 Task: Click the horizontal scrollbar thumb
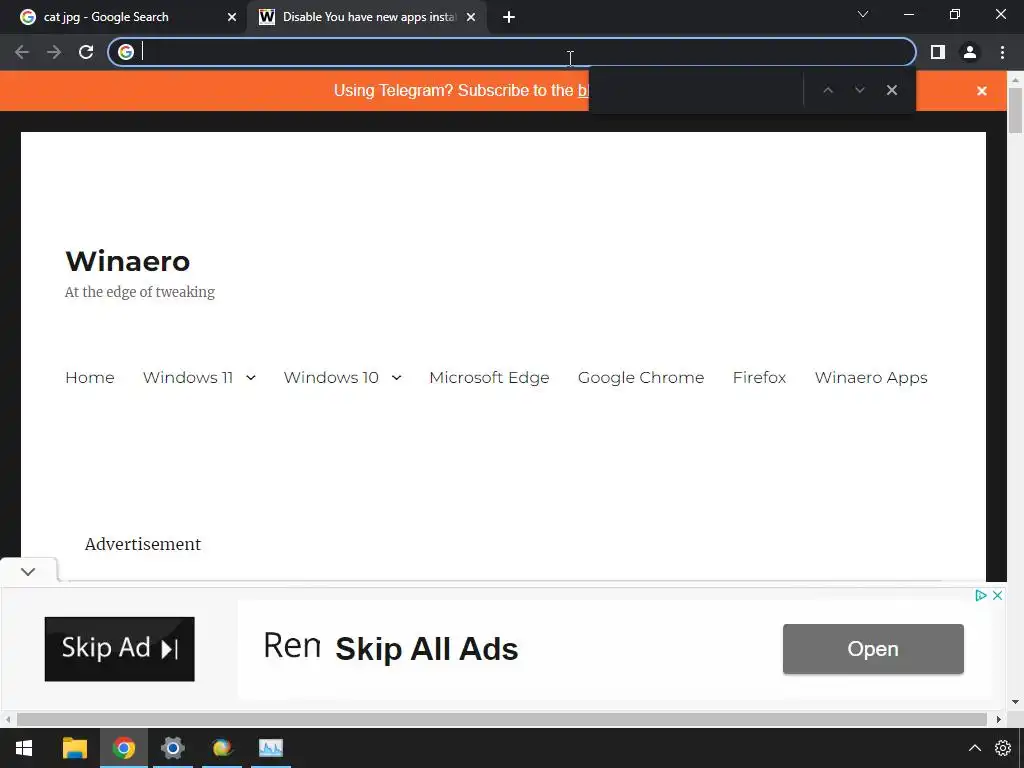502,719
